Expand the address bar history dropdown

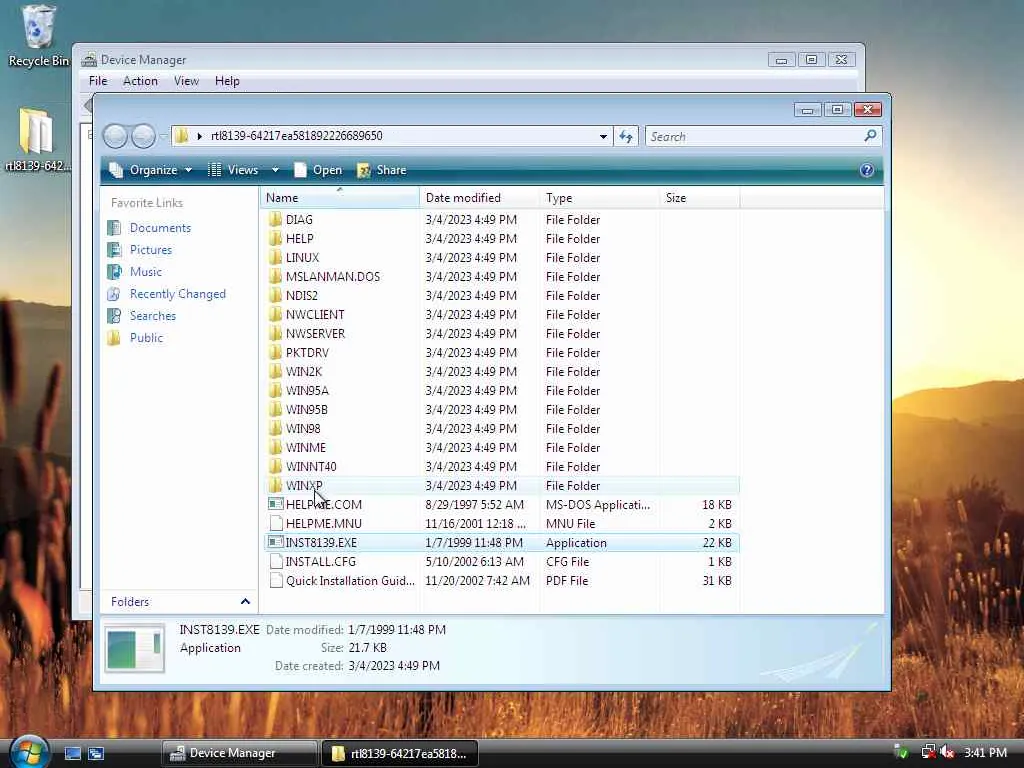tap(603, 136)
